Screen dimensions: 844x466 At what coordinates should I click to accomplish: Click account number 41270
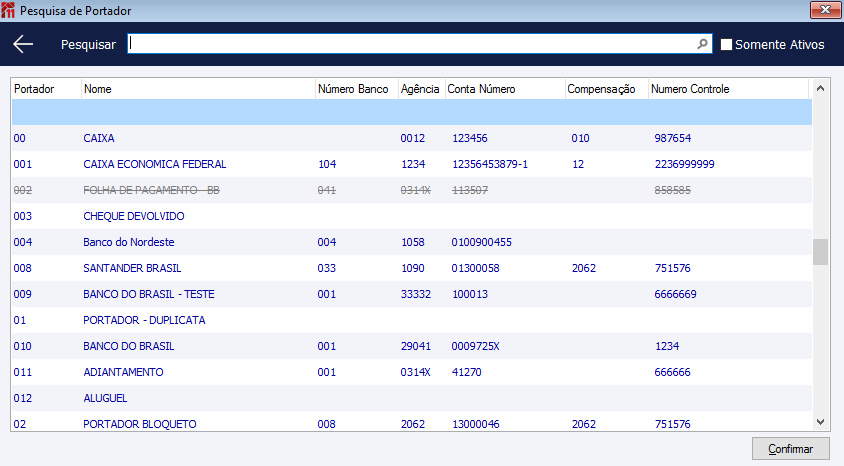point(467,372)
